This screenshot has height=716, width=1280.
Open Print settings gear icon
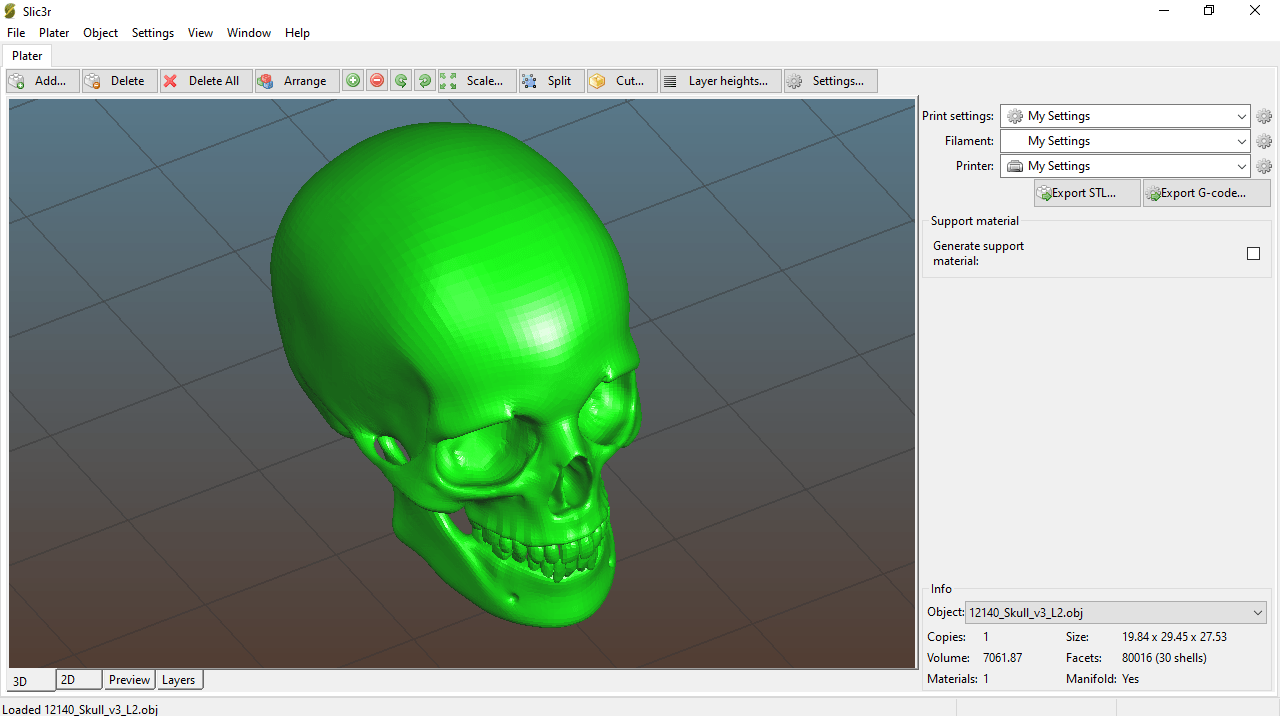[x=1264, y=116]
